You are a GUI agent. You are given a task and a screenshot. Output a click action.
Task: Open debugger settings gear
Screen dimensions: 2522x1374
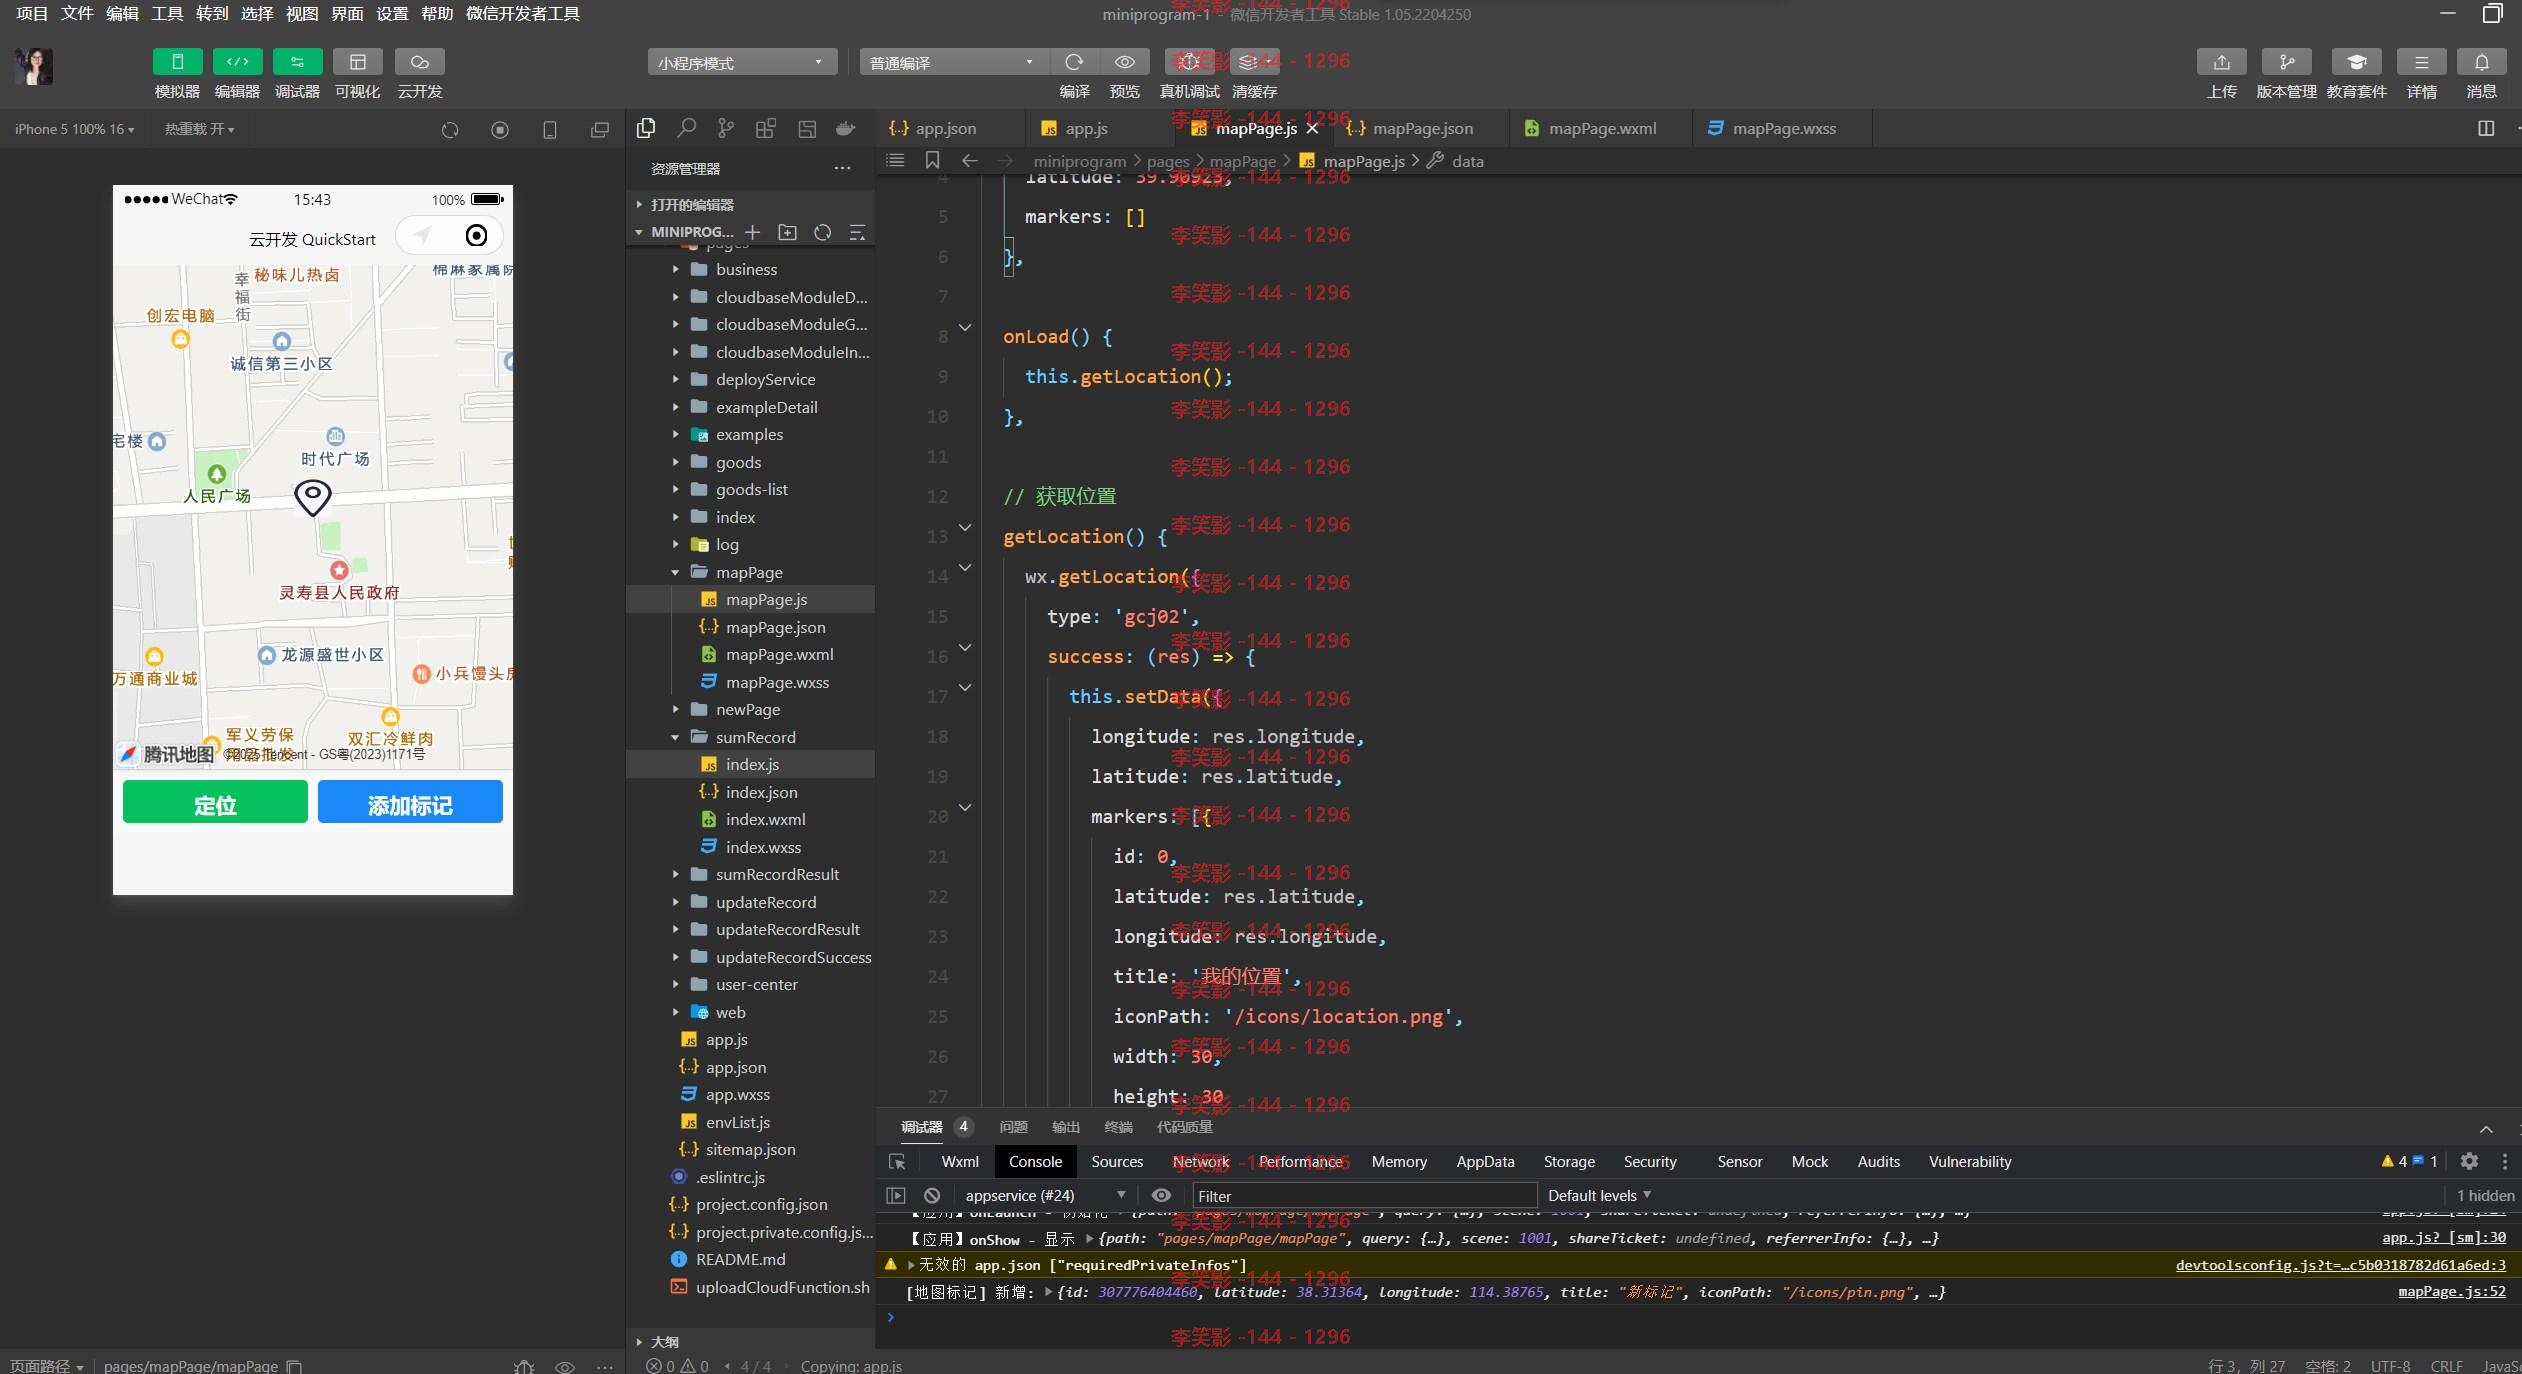pyautogui.click(x=2469, y=1161)
